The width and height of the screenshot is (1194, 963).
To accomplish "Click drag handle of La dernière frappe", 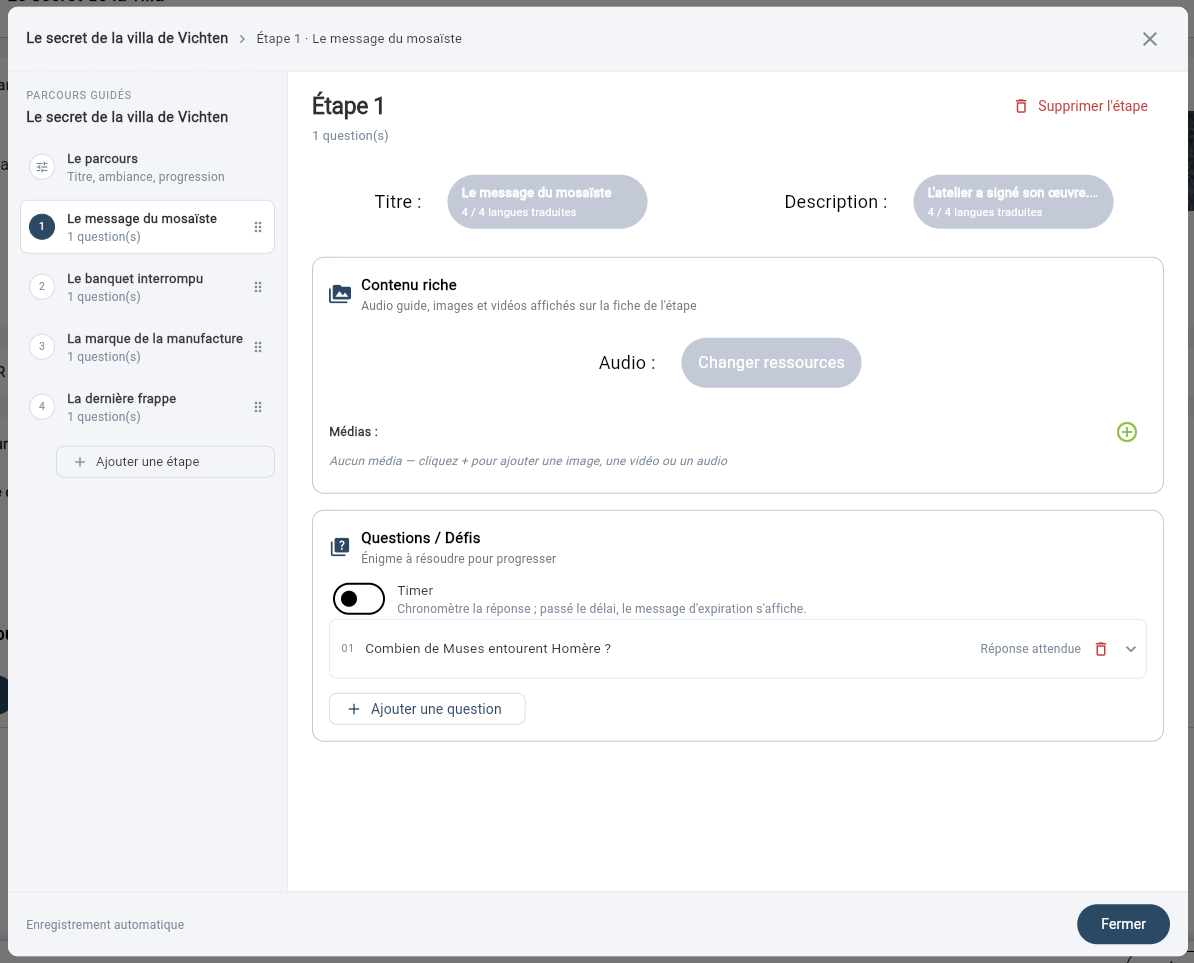I will pos(257,407).
